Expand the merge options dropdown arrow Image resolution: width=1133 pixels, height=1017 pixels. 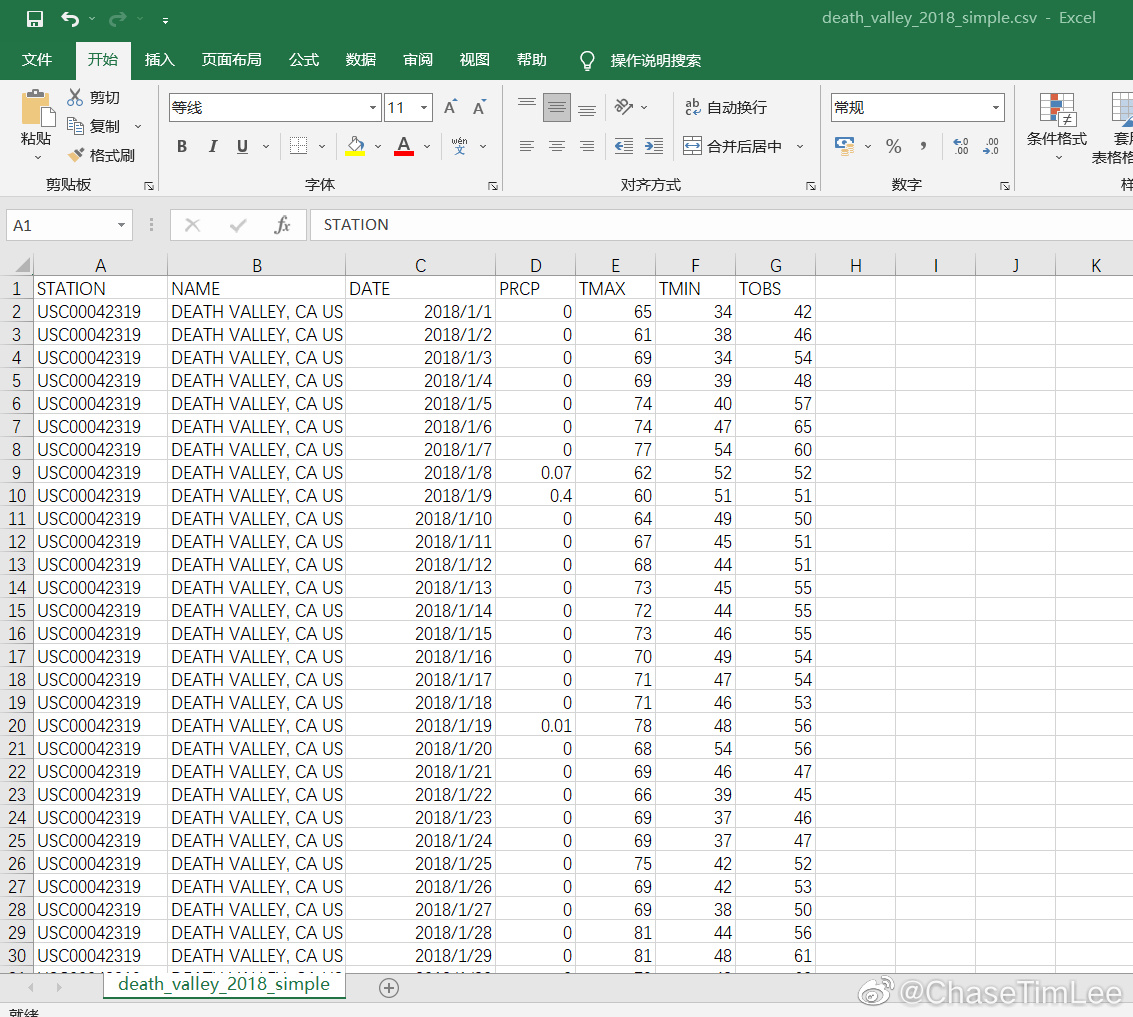click(800, 147)
